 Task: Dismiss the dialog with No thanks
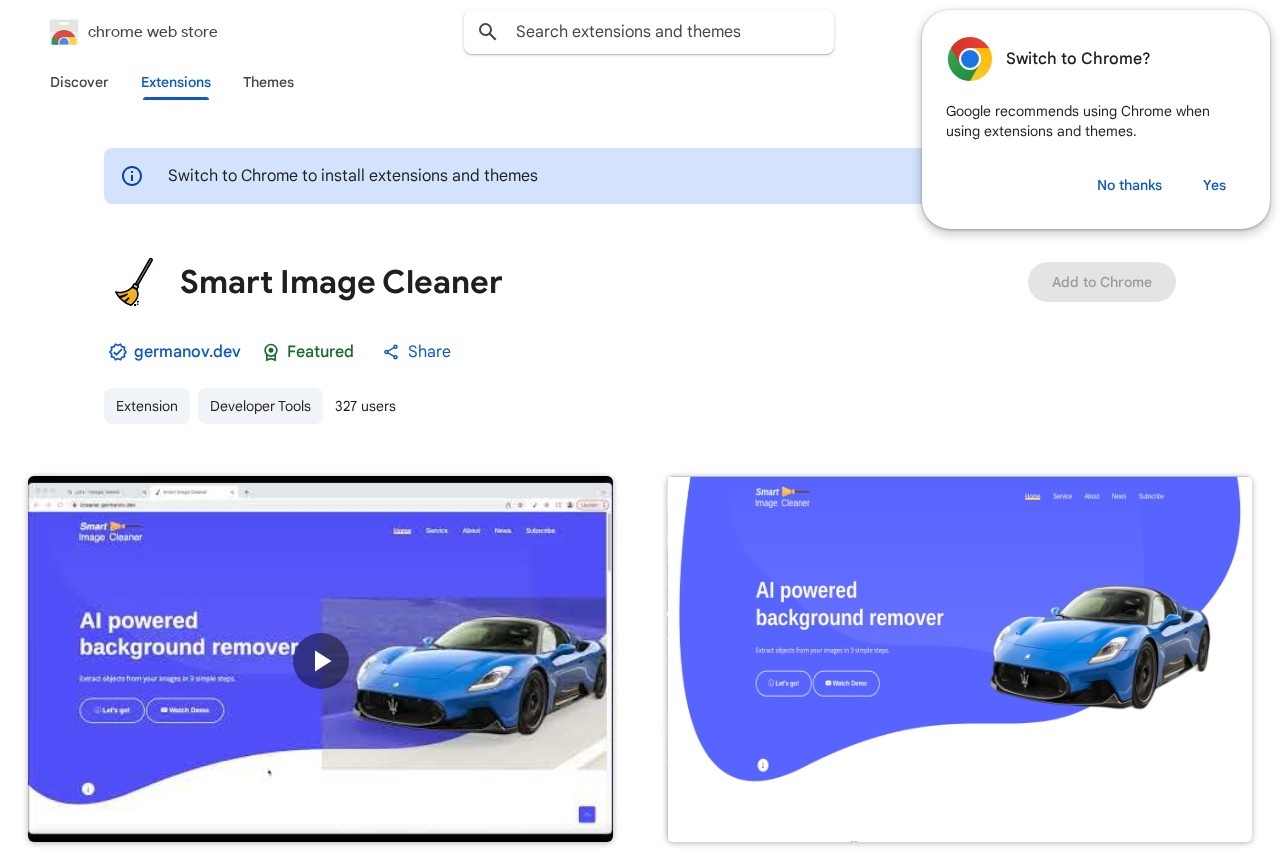1129,185
